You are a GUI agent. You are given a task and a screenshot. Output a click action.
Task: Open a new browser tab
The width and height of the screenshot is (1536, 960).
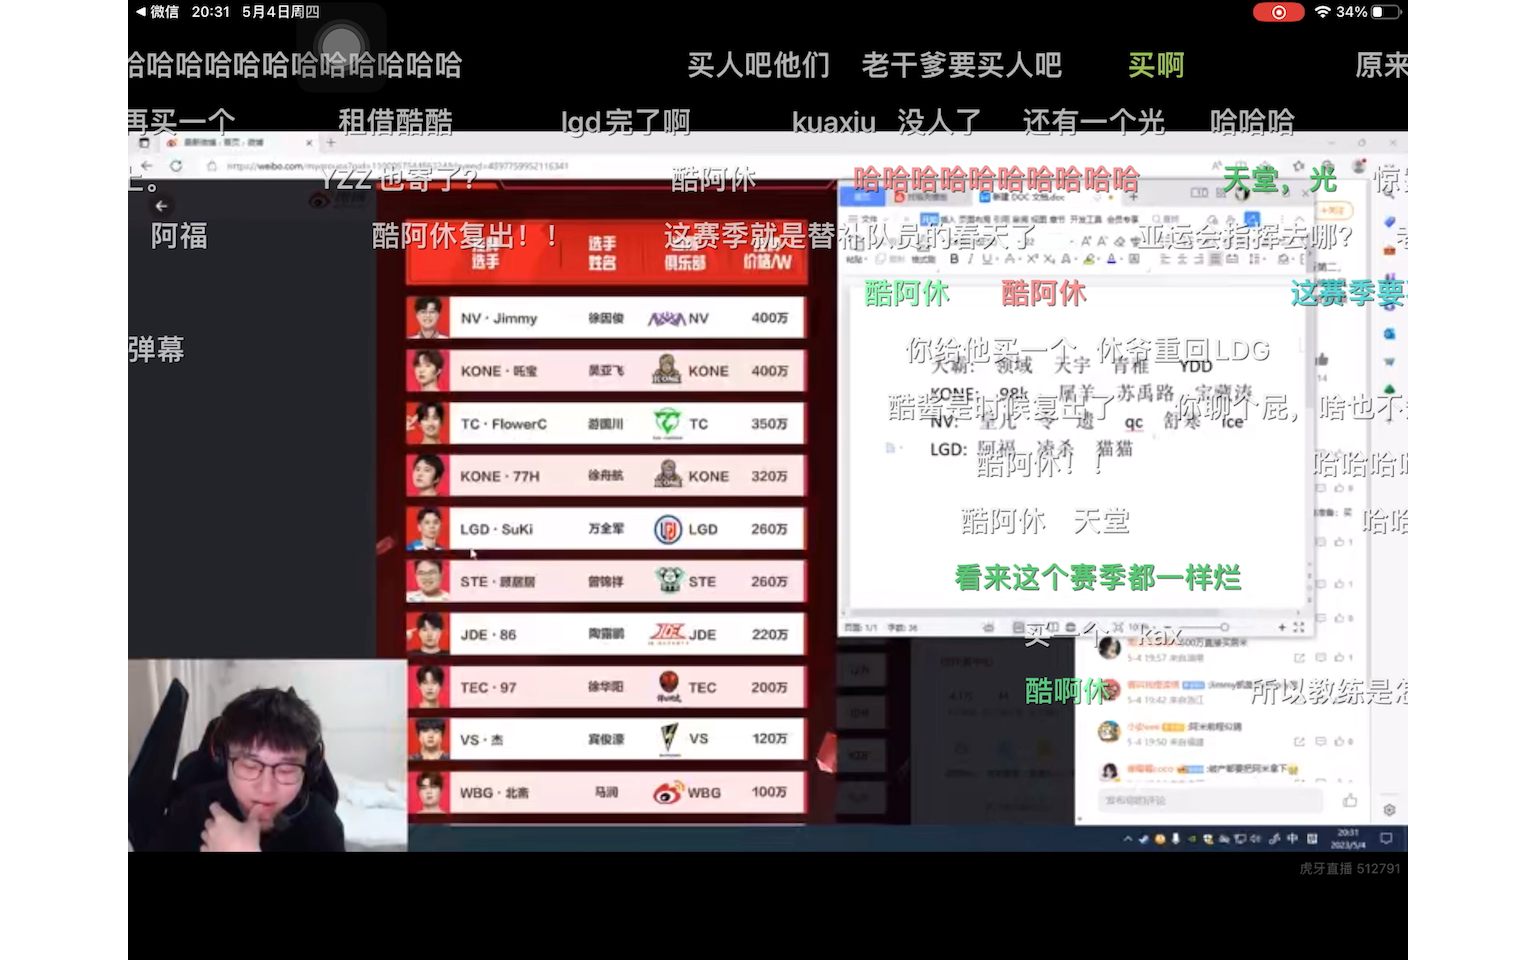[x=331, y=143]
